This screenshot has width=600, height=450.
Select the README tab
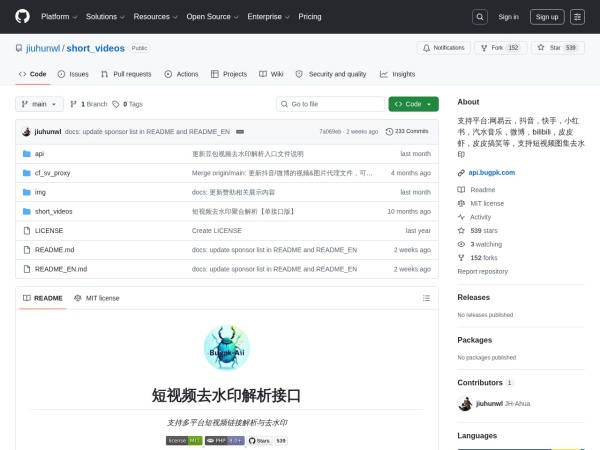click(x=42, y=298)
